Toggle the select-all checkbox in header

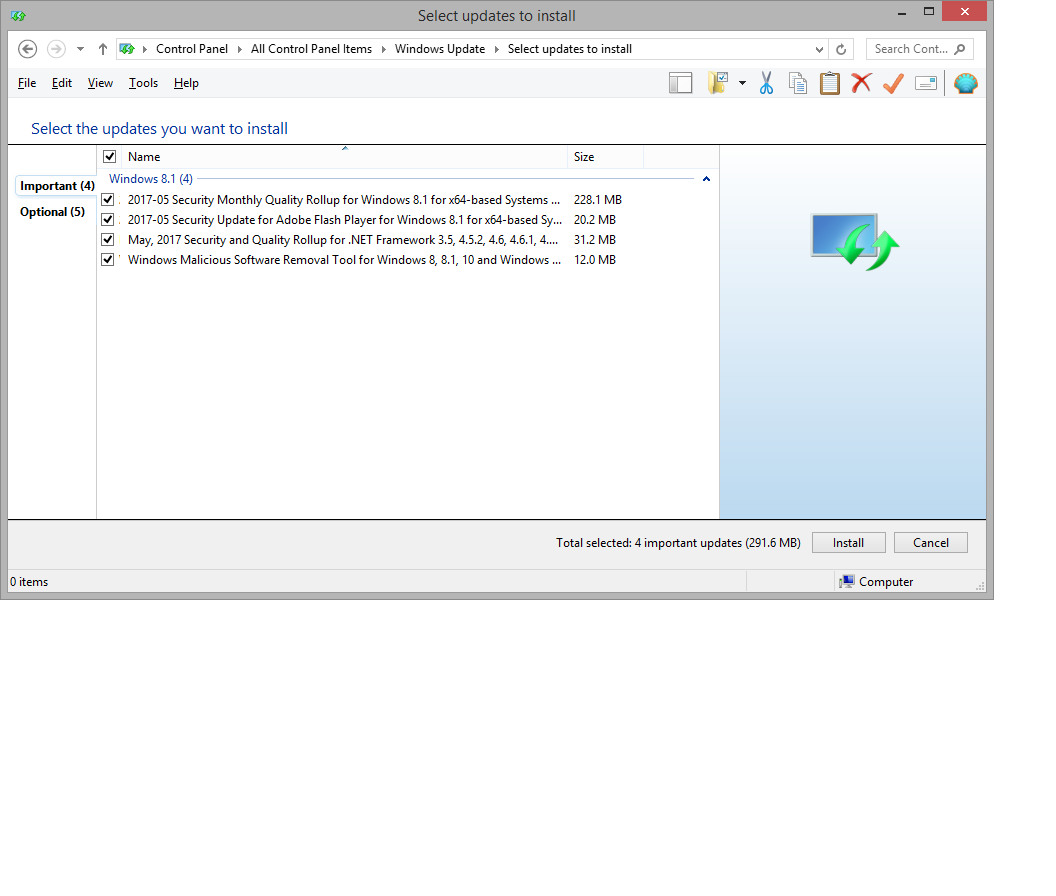point(109,157)
